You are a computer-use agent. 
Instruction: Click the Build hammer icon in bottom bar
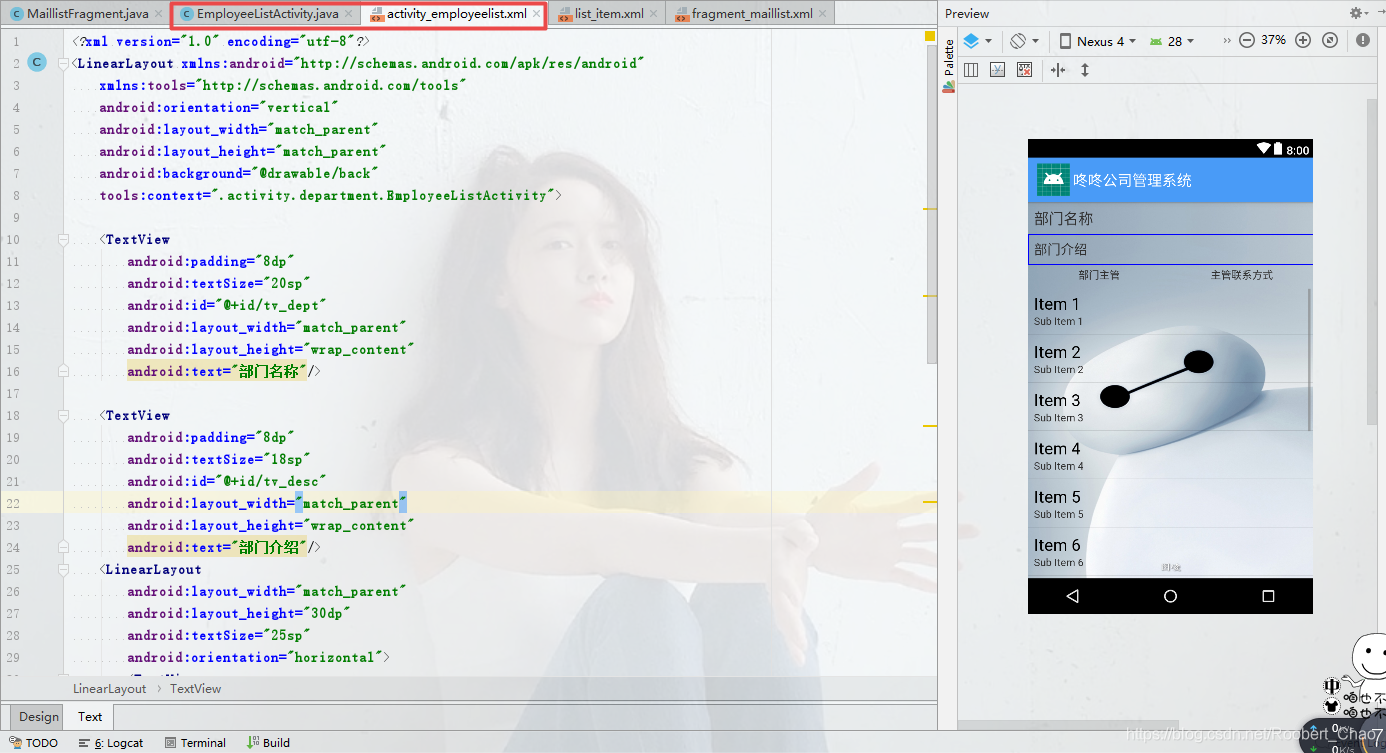pos(253,743)
